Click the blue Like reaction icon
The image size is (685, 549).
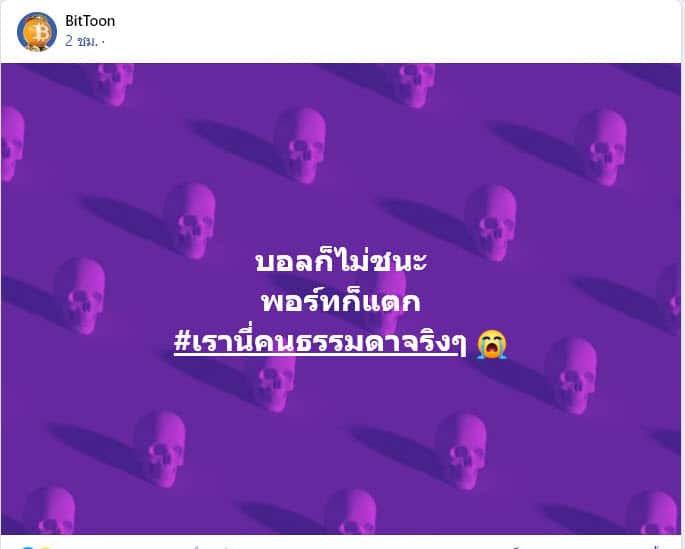click(x=27, y=547)
